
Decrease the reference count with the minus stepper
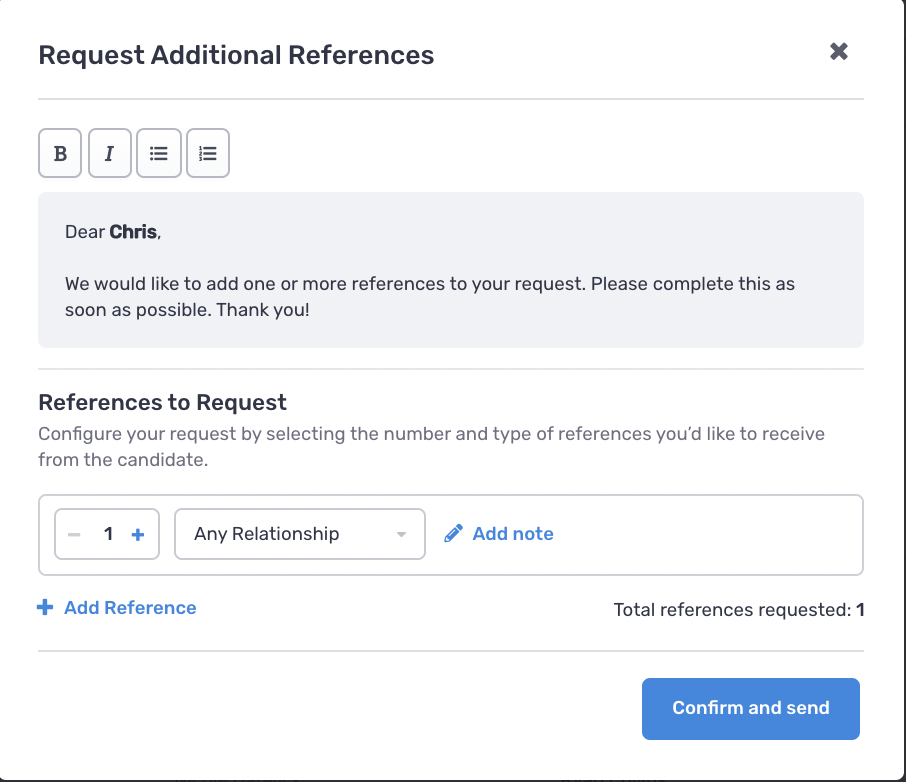click(x=74, y=533)
